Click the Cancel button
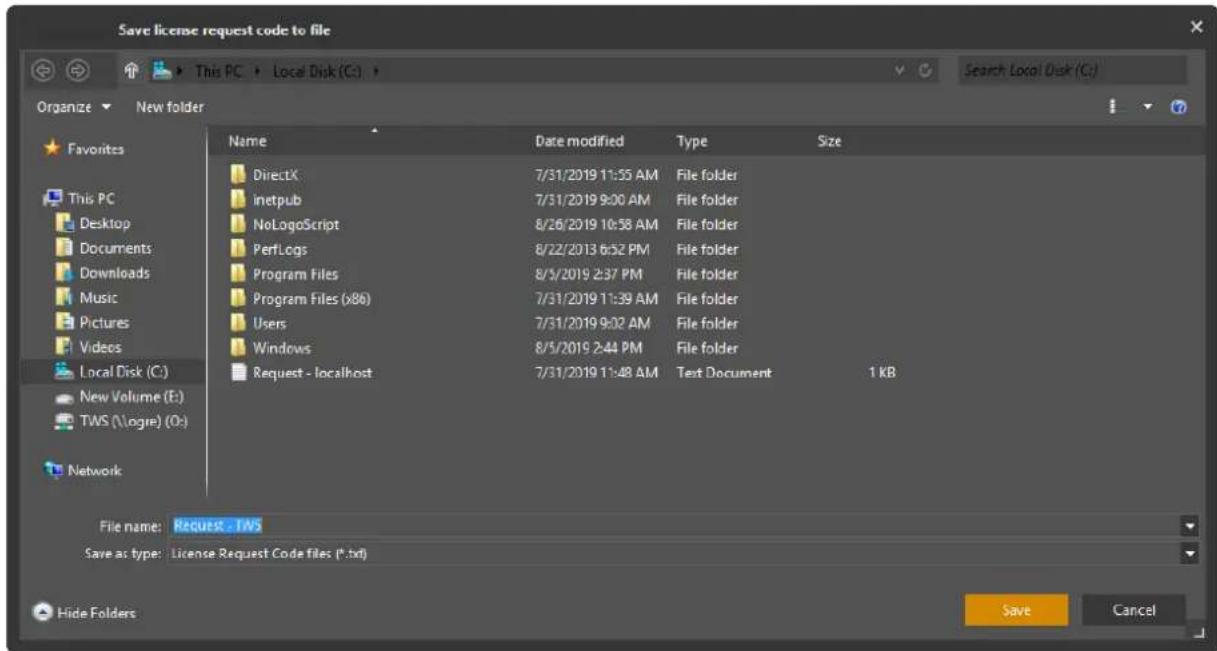Screen dimensions: 1217x651 click(x=1134, y=610)
